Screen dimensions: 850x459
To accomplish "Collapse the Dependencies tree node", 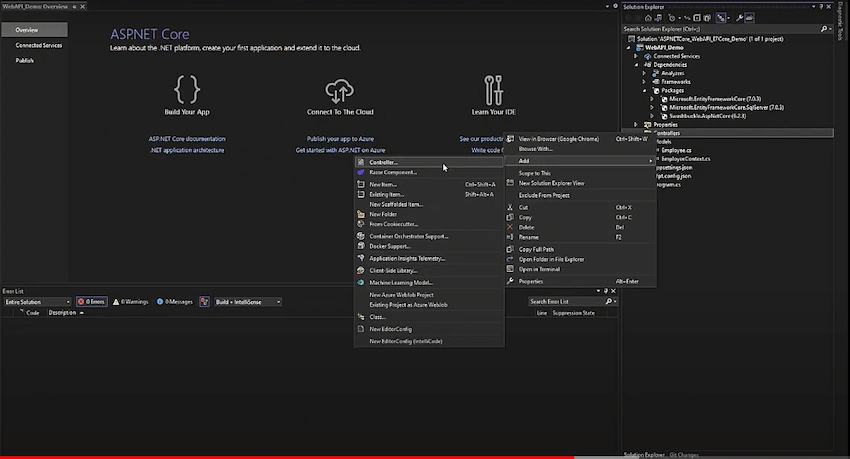I will pyautogui.click(x=636, y=64).
